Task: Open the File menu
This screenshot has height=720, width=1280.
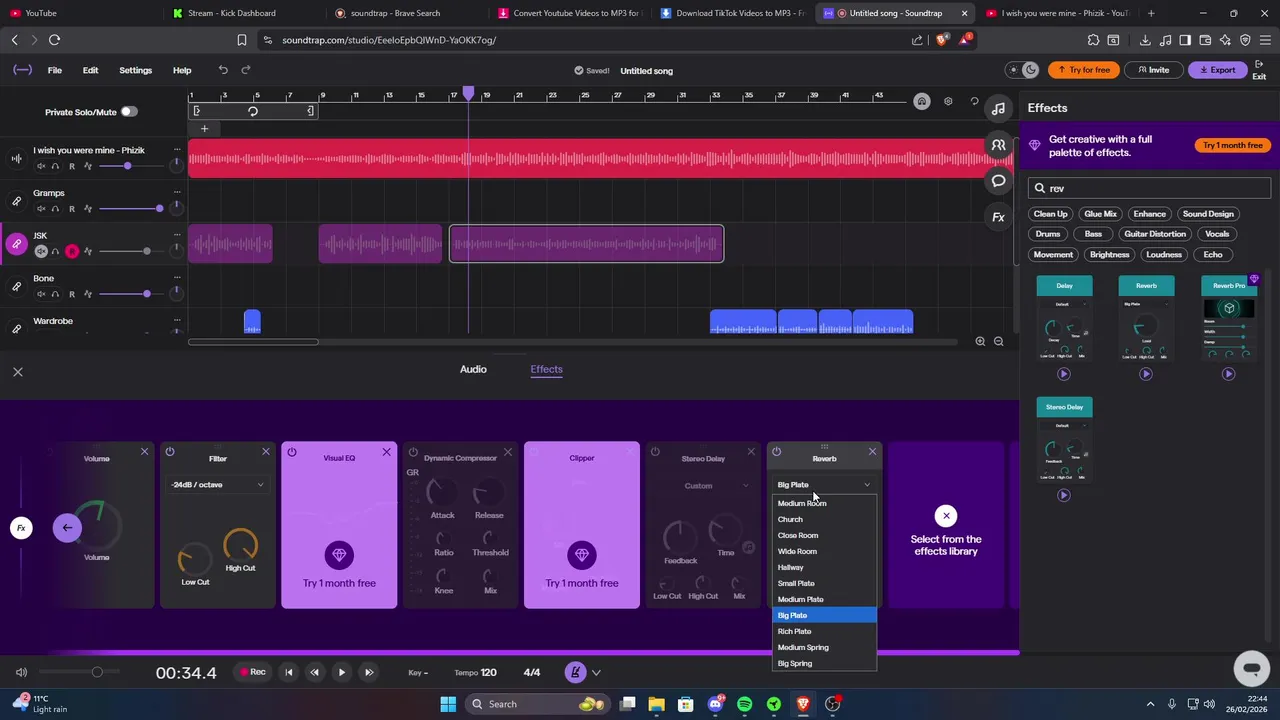Action: 55,70
